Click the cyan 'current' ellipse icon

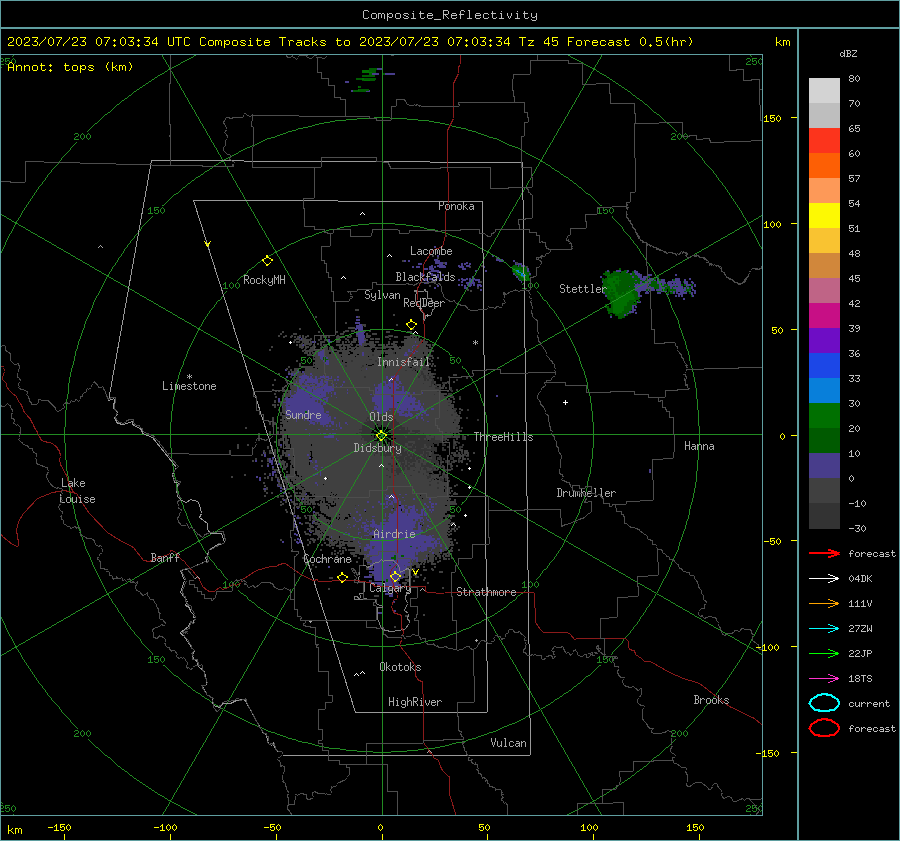824,703
